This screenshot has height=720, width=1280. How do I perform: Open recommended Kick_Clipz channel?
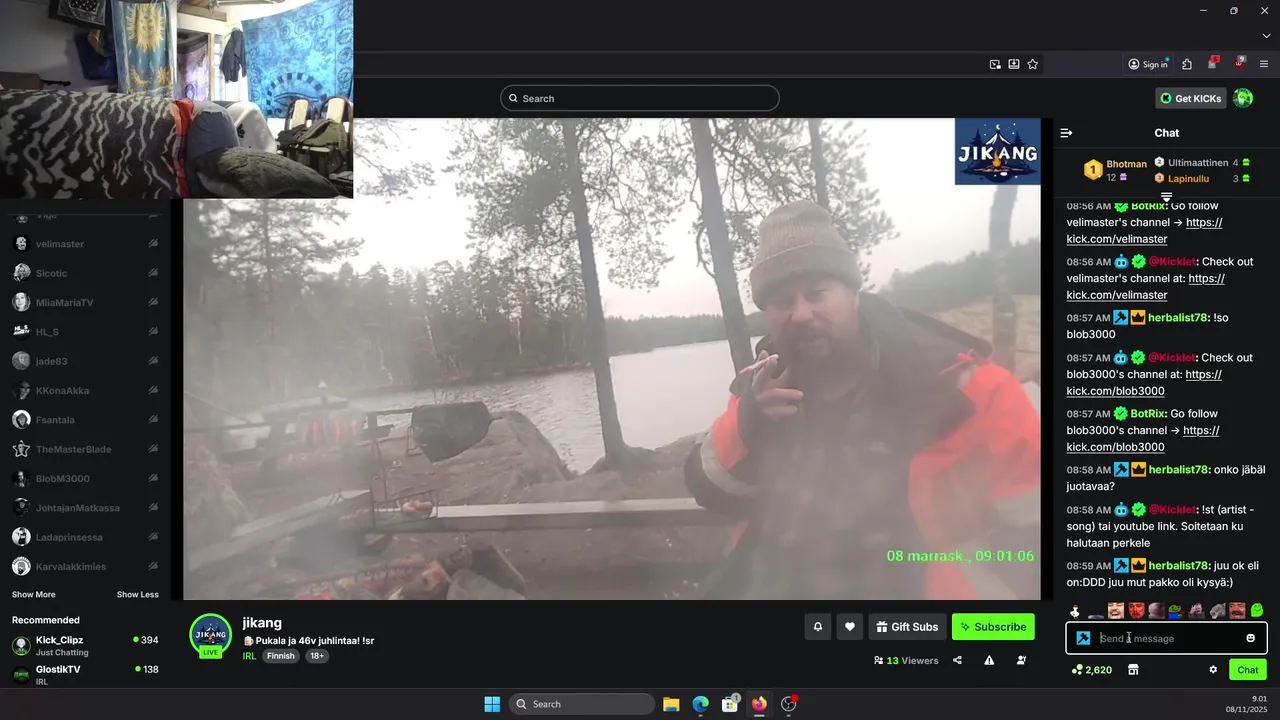click(x=85, y=645)
